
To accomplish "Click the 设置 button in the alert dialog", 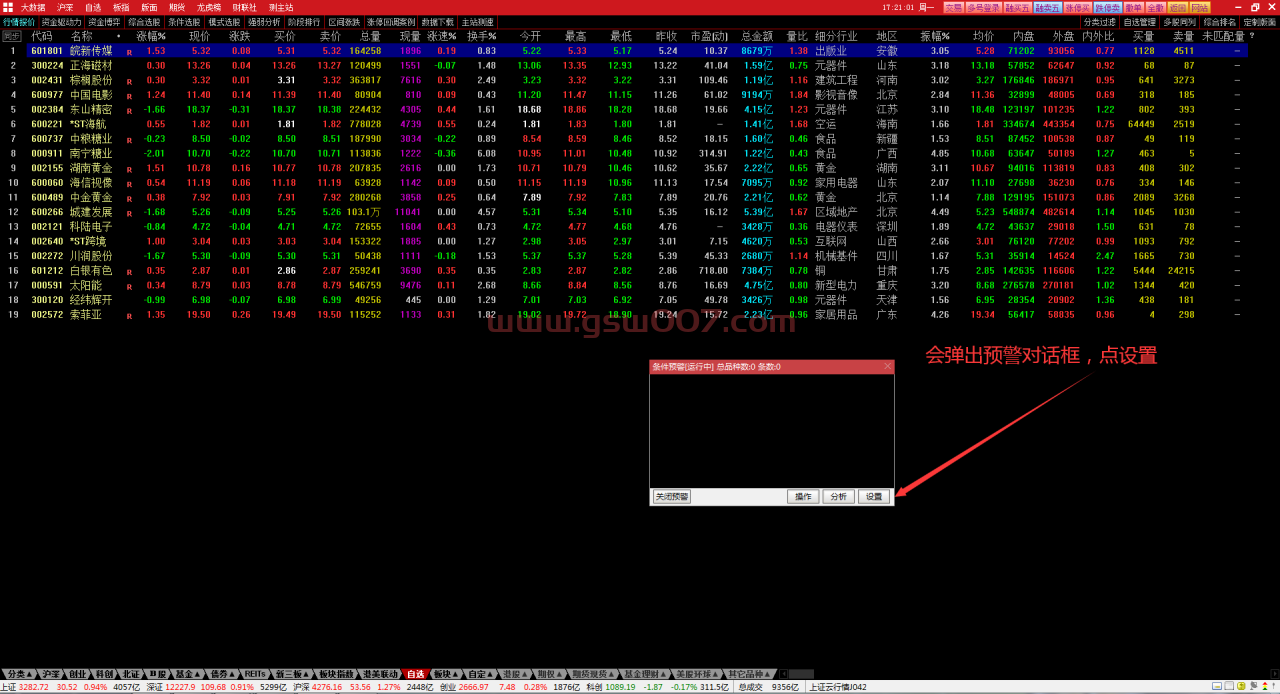I will 874,496.
